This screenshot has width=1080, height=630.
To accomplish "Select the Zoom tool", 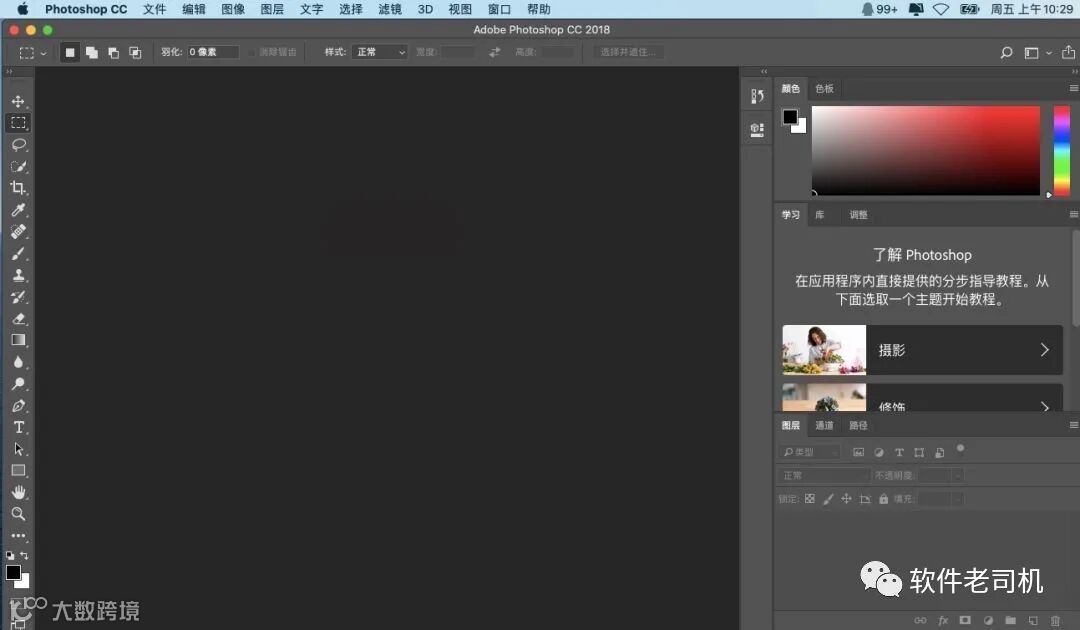I will click(19, 514).
